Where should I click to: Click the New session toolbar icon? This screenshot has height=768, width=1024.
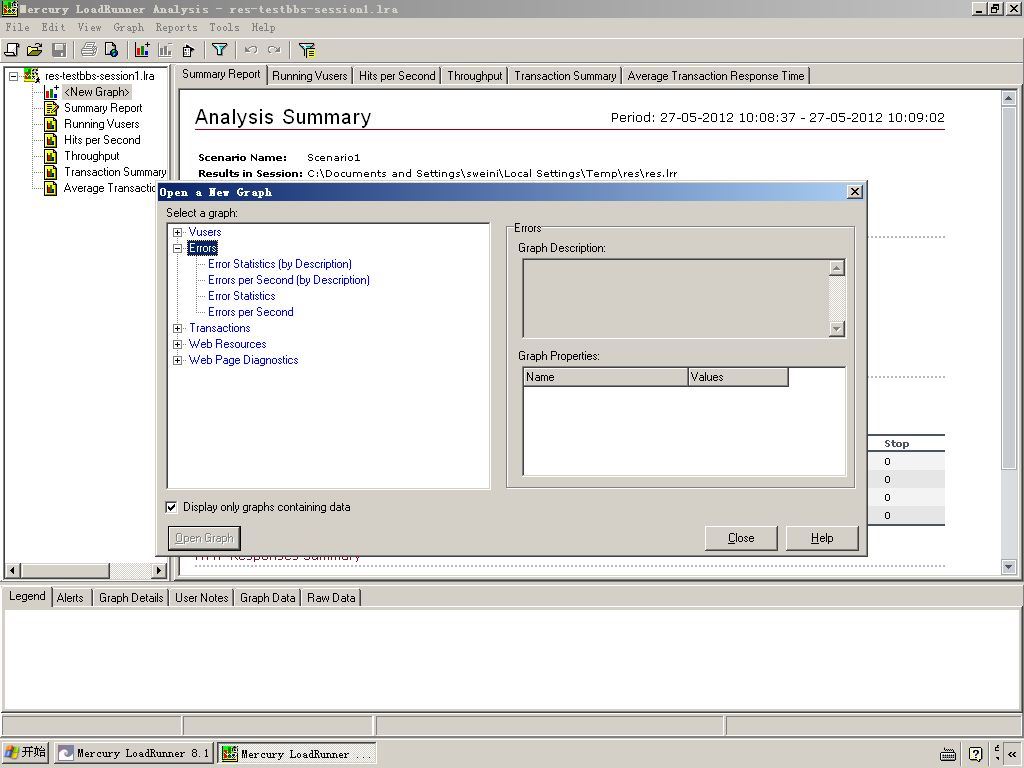[x=12, y=50]
